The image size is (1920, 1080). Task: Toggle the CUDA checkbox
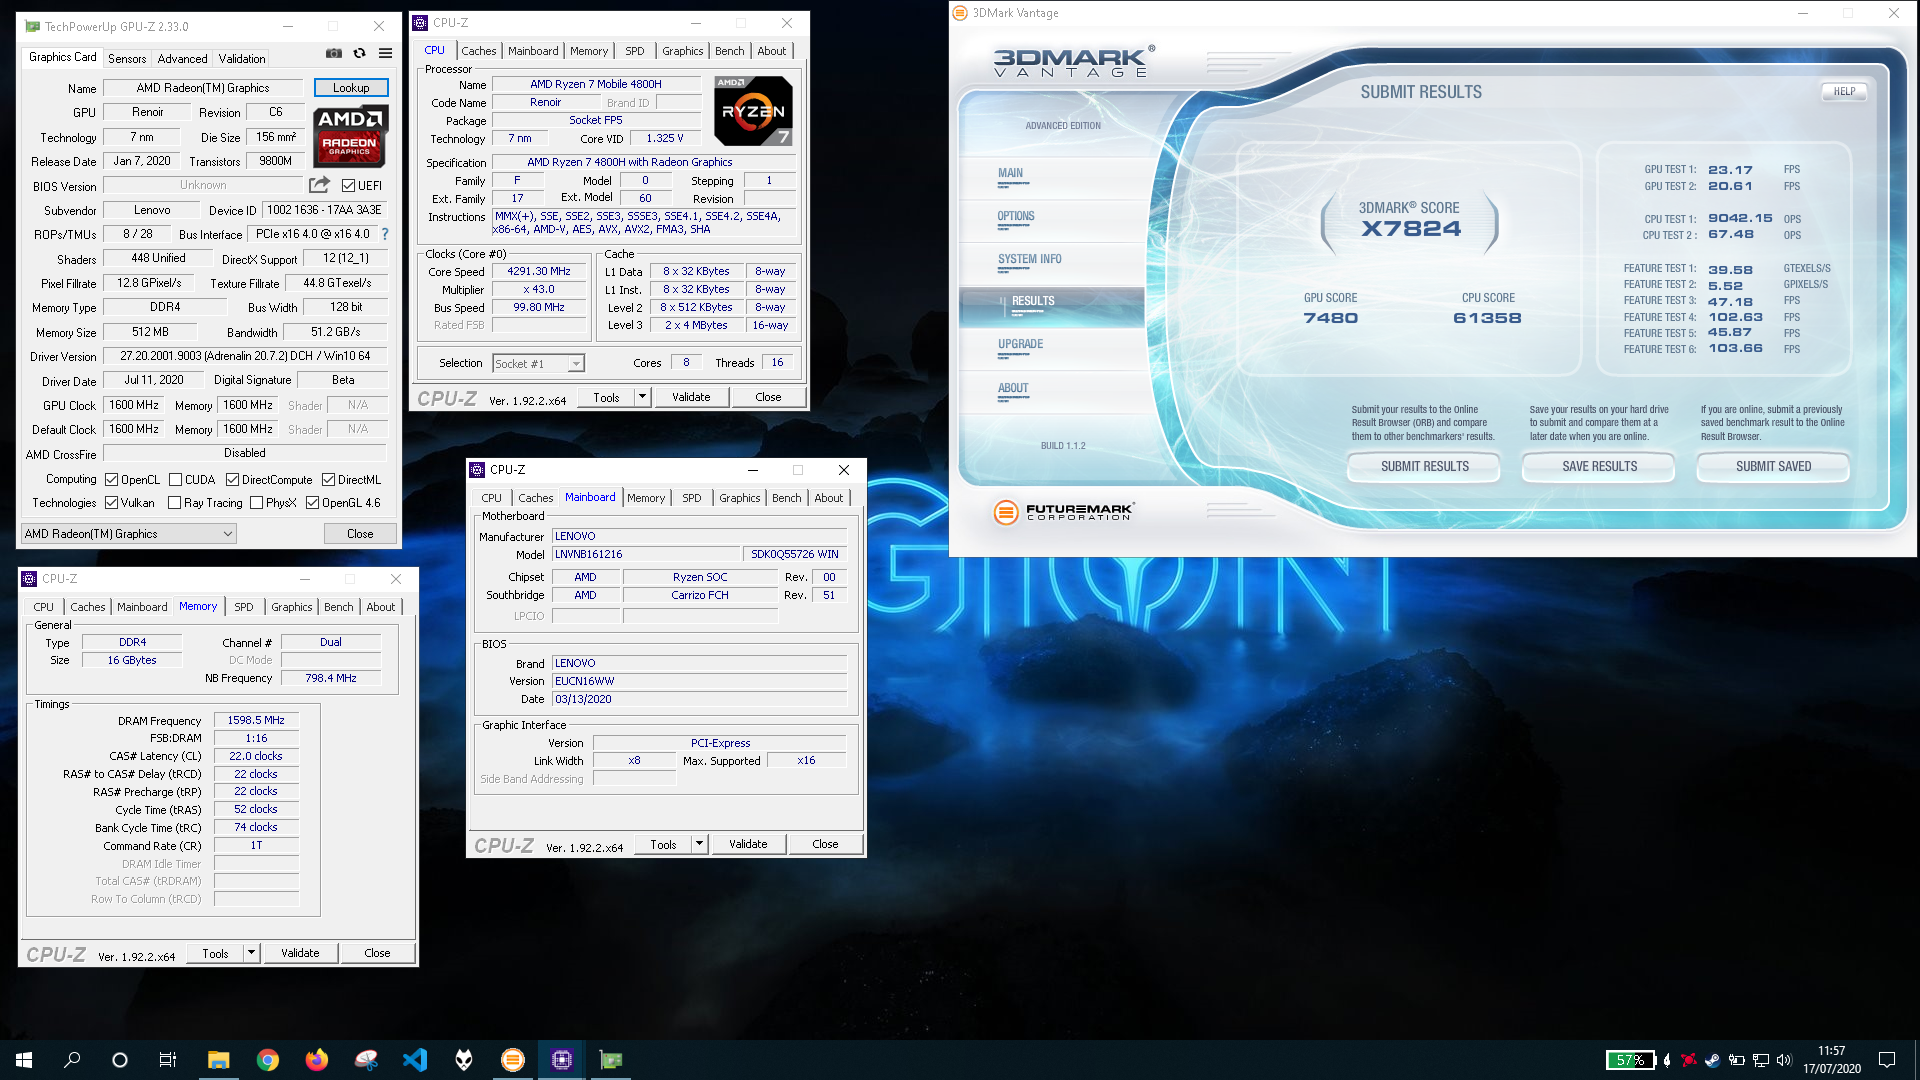176,480
